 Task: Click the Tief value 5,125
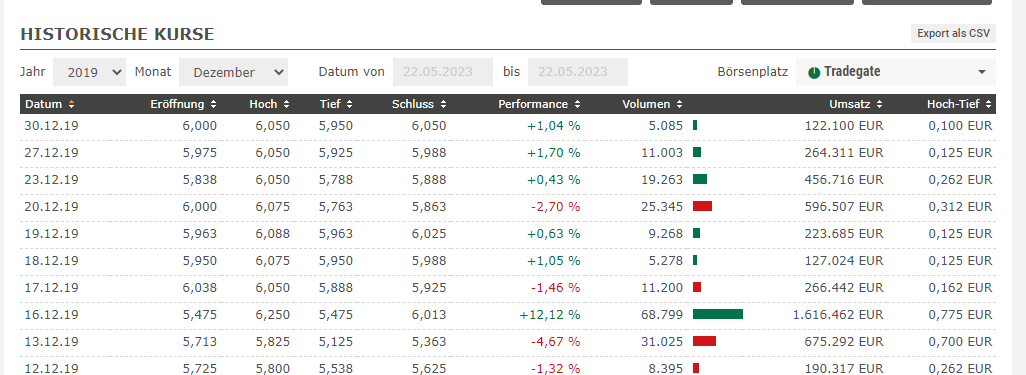[x=336, y=342]
